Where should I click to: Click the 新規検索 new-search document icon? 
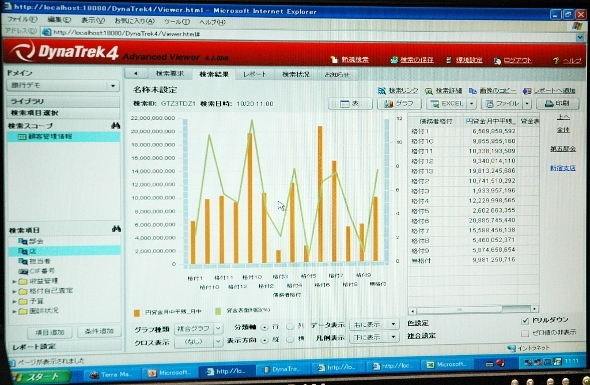[334, 59]
